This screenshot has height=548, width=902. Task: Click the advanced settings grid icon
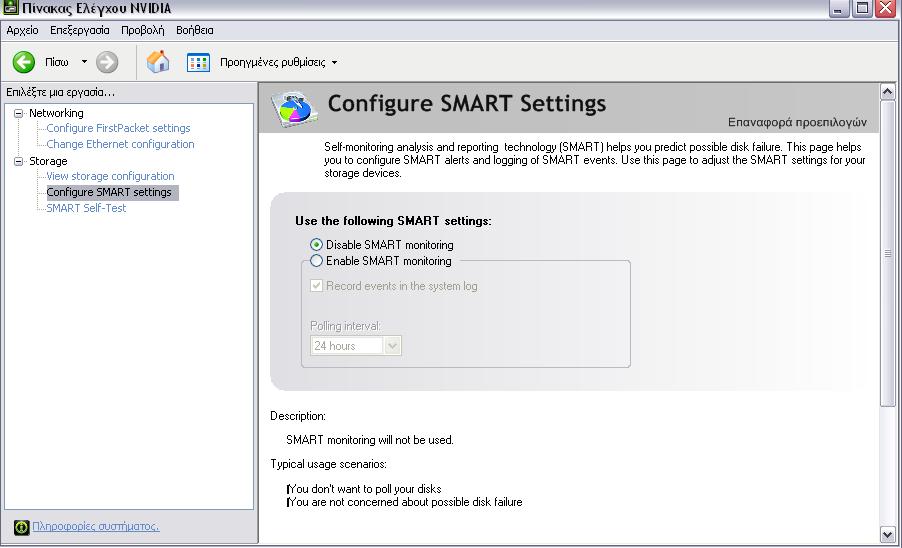(198, 62)
